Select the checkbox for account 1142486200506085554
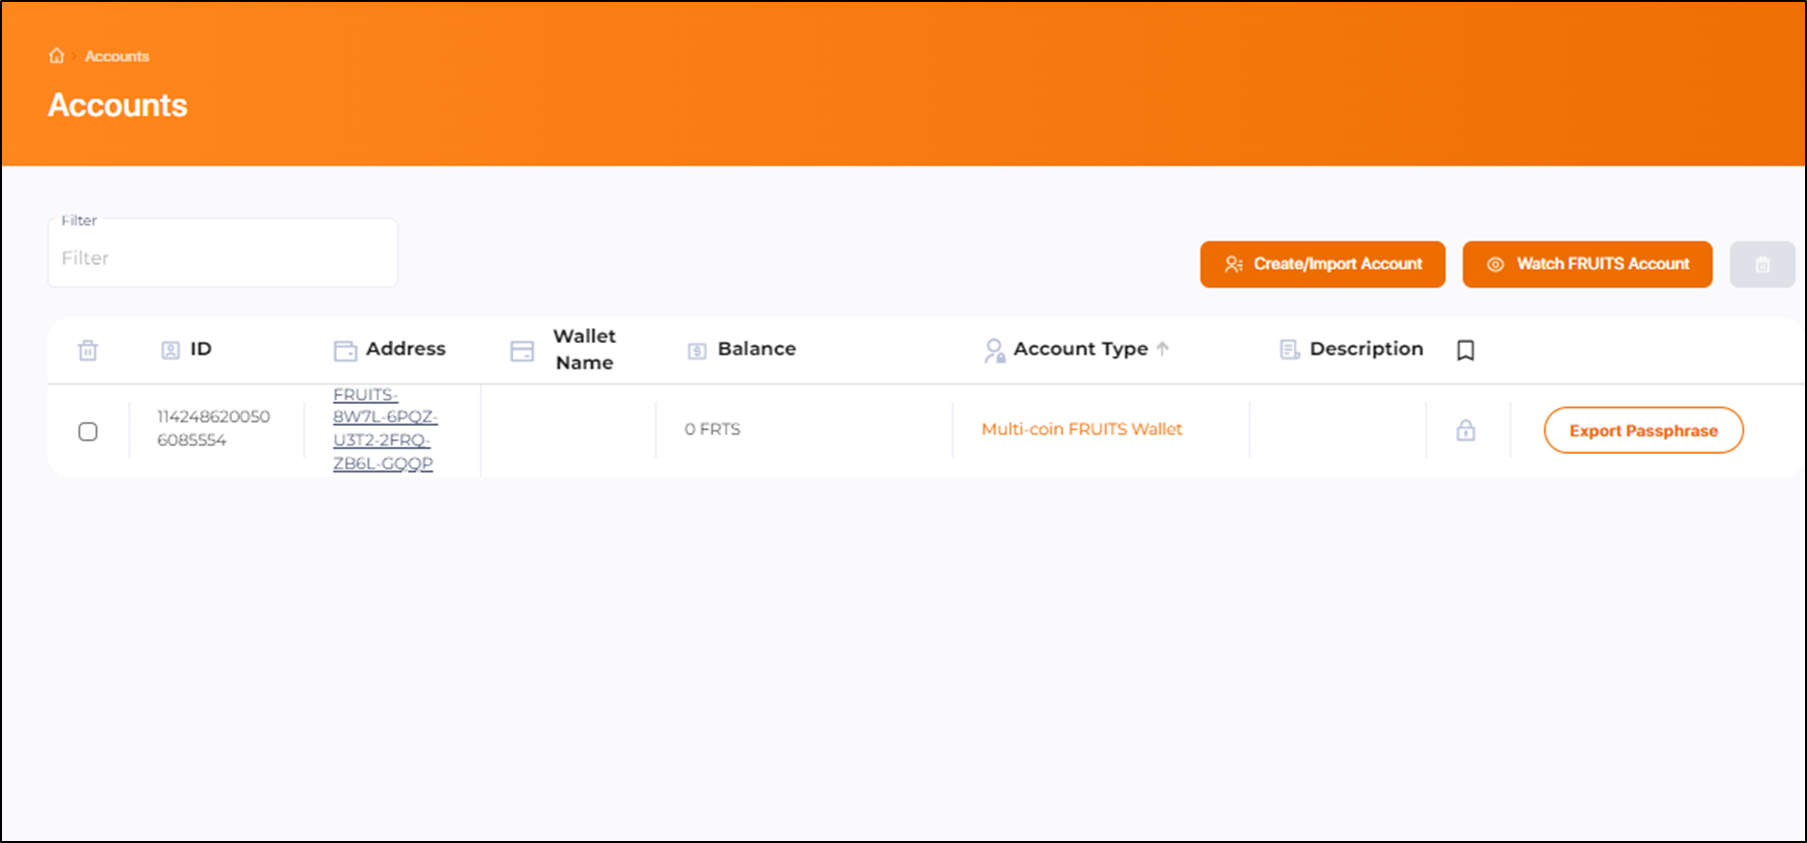The width and height of the screenshot is (1807, 843). coord(88,432)
